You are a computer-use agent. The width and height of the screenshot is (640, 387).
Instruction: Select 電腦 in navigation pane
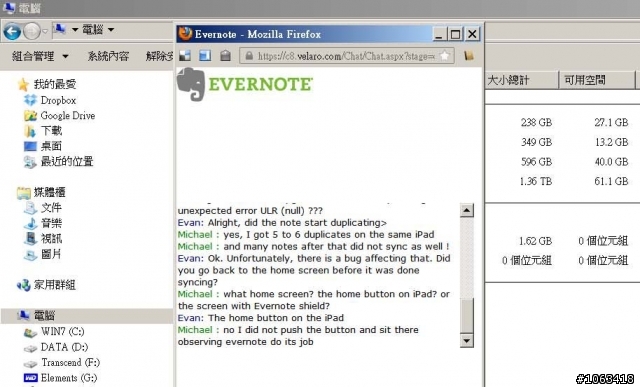pyautogui.click(x=44, y=316)
